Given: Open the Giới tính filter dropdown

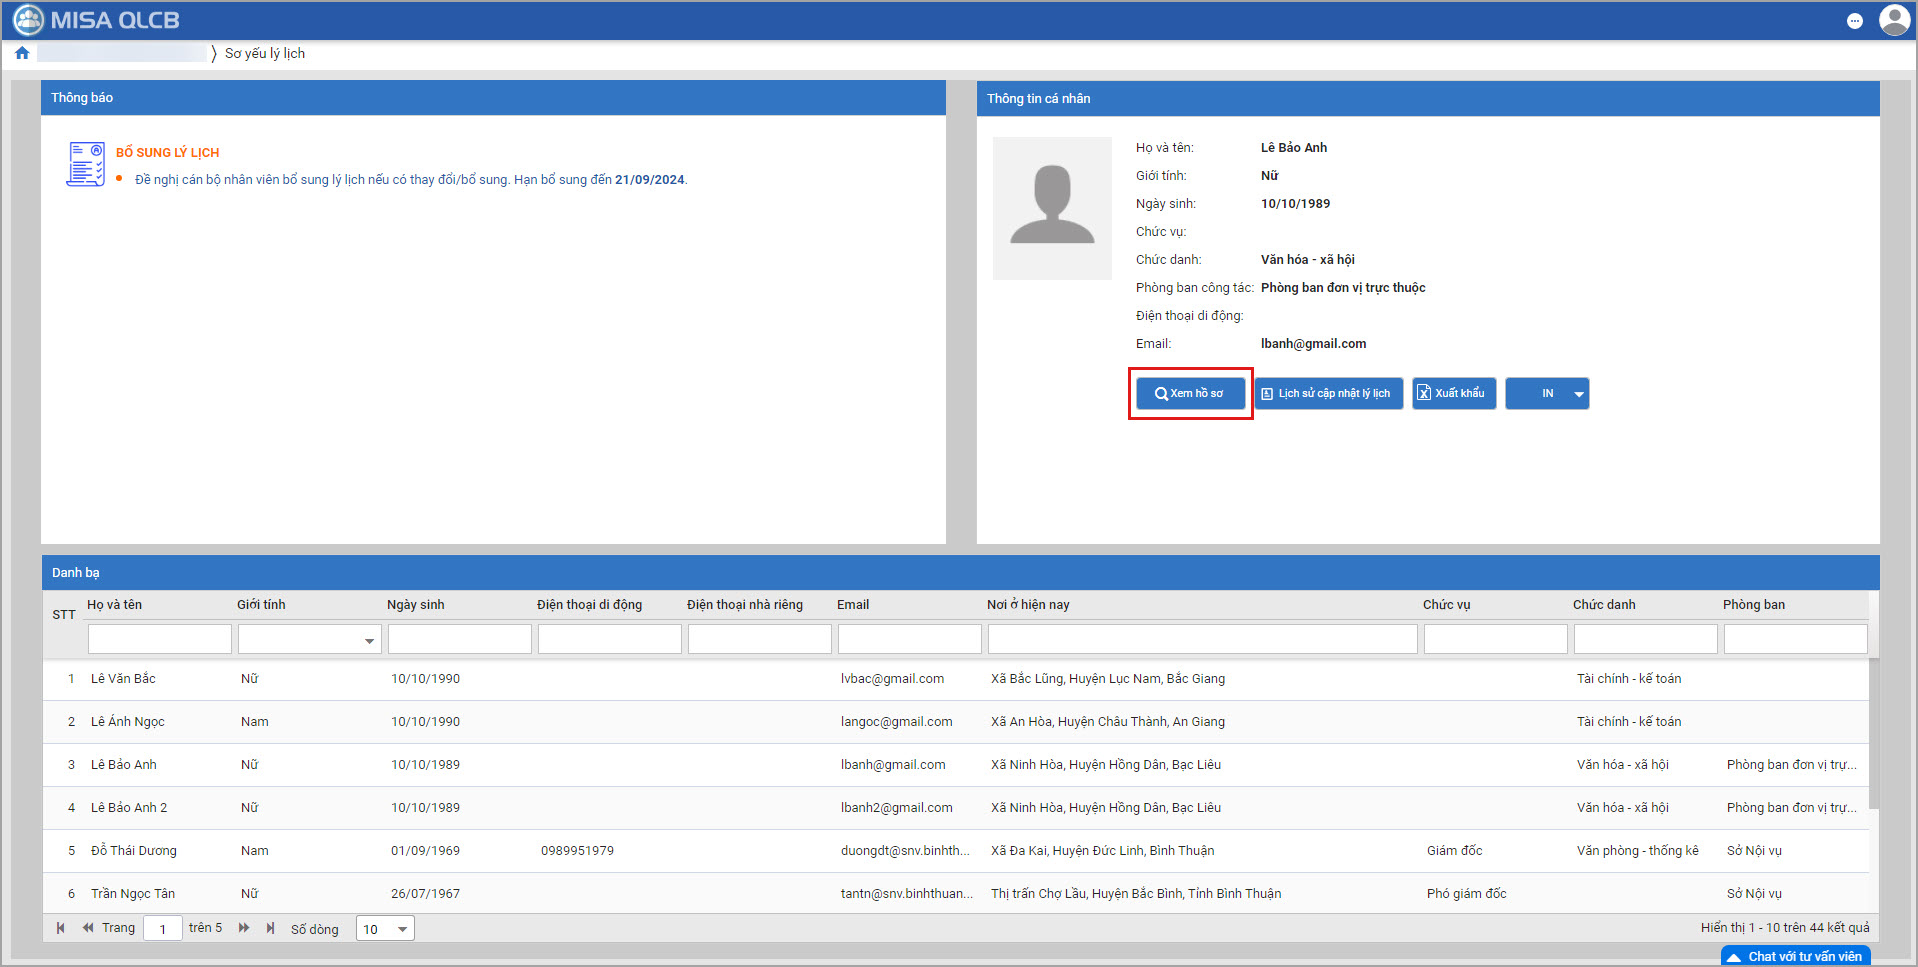Looking at the screenshot, I should click(x=369, y=640).
